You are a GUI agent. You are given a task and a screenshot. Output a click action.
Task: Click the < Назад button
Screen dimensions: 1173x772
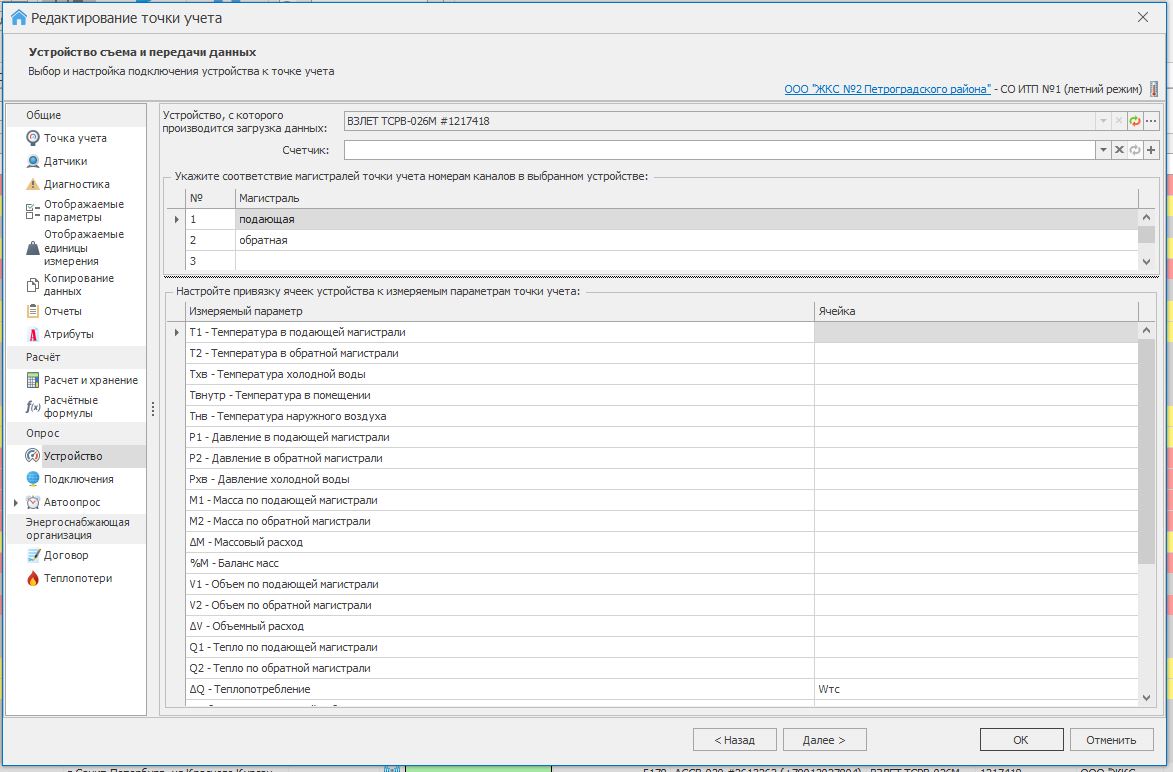[735, 740]
